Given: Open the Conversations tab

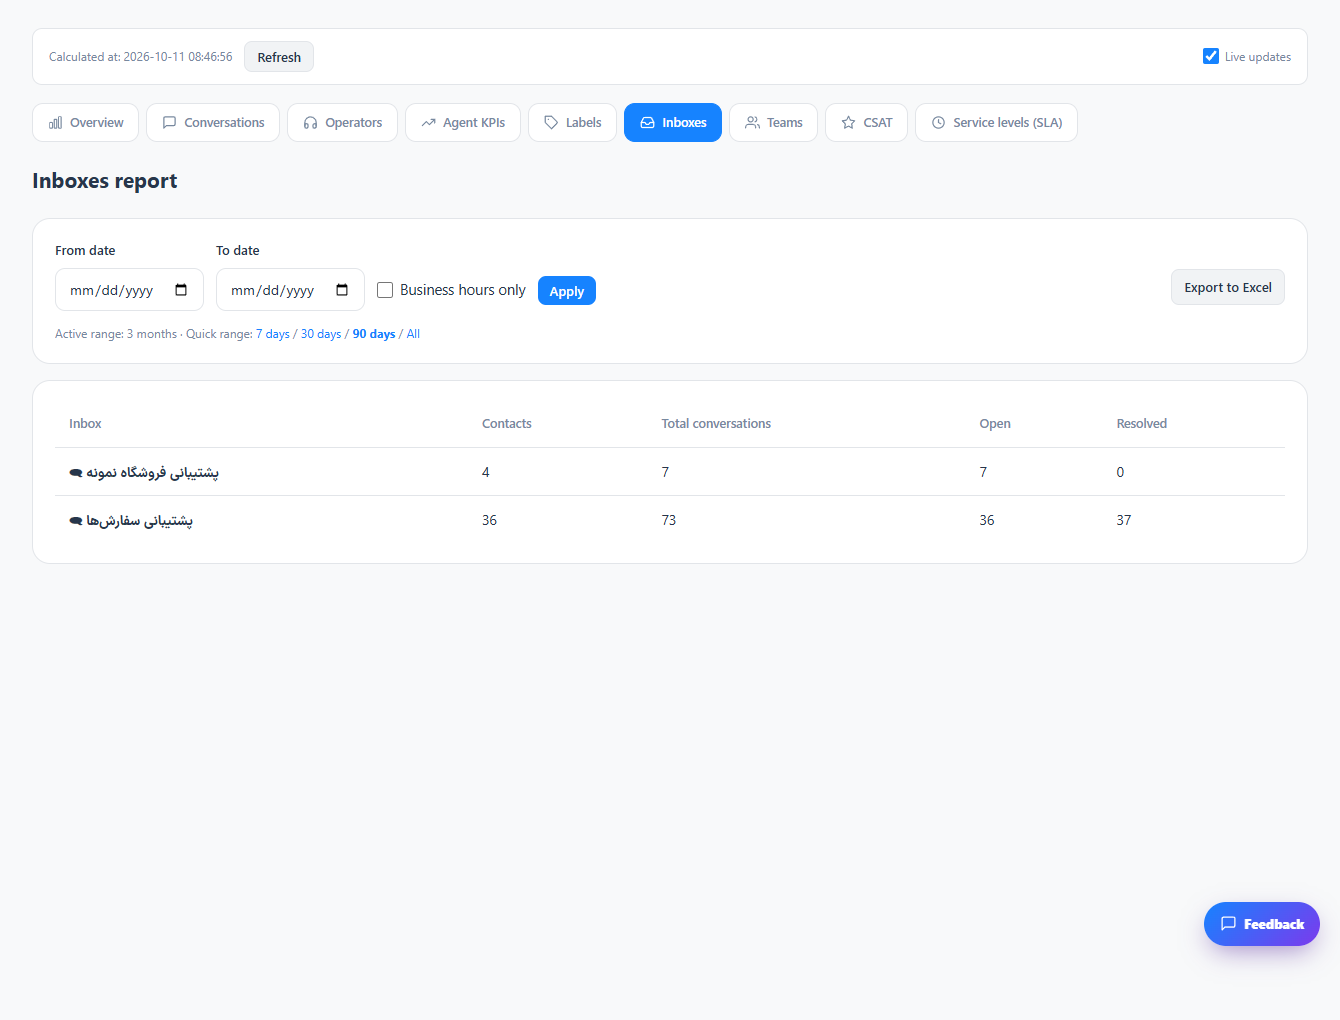Looking at the screenshot, I should 213,123.
